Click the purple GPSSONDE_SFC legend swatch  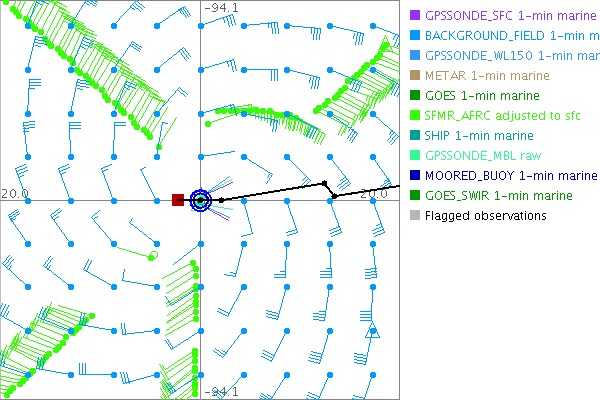point(412,15)
